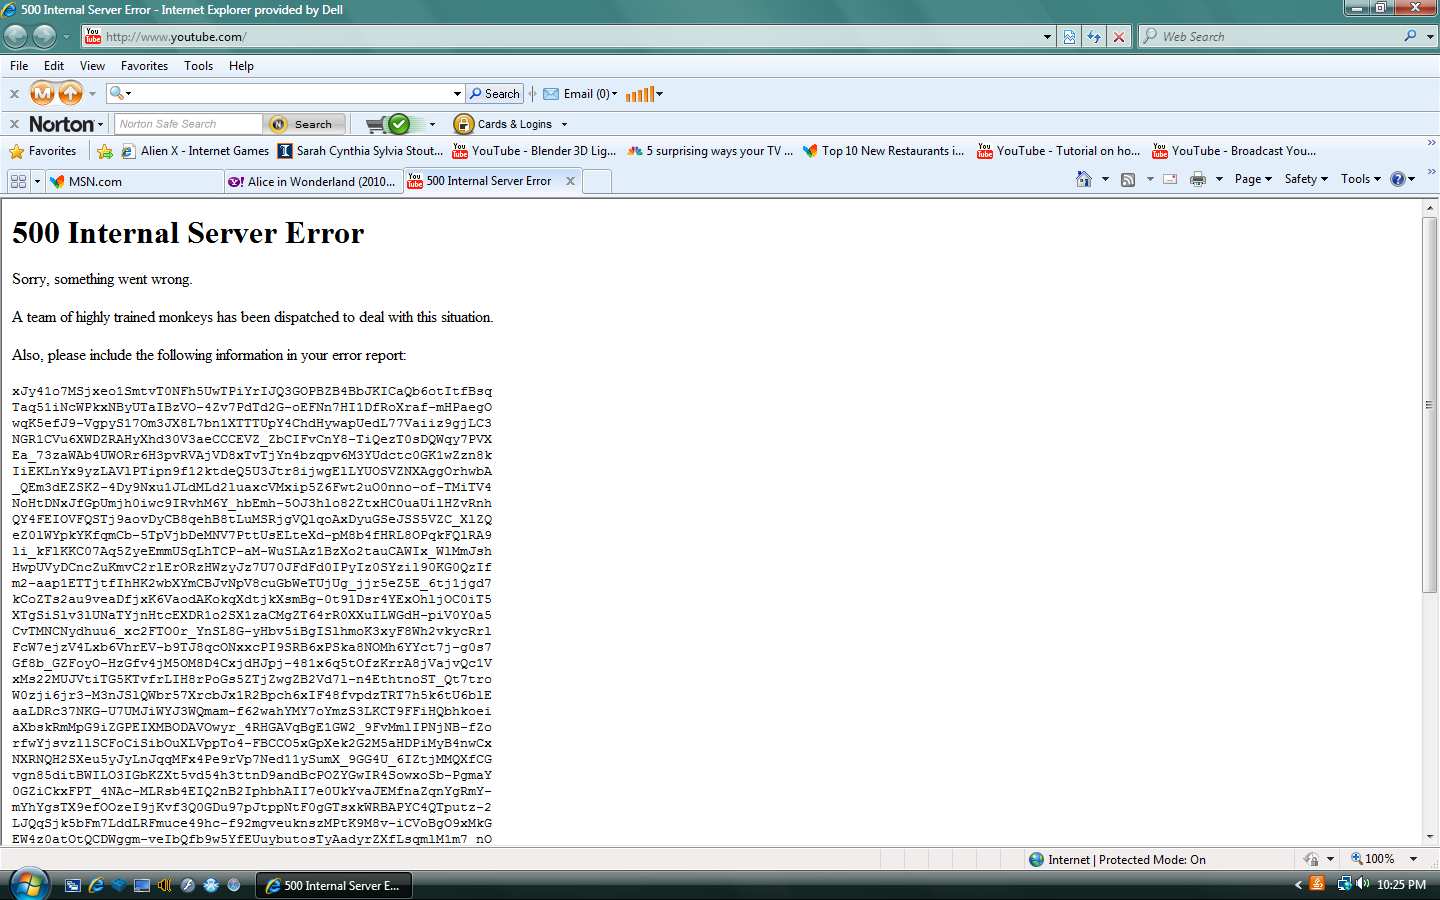Open the Home page
Viewport: 1440px width, 900px height.
click(1088, 179)
